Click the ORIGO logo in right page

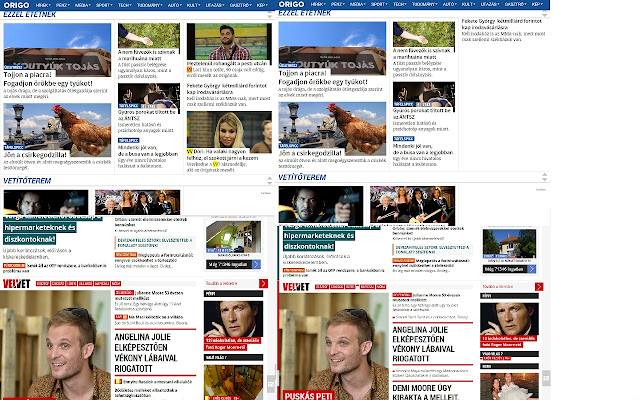pyautogui.click(x=295, y=5)
